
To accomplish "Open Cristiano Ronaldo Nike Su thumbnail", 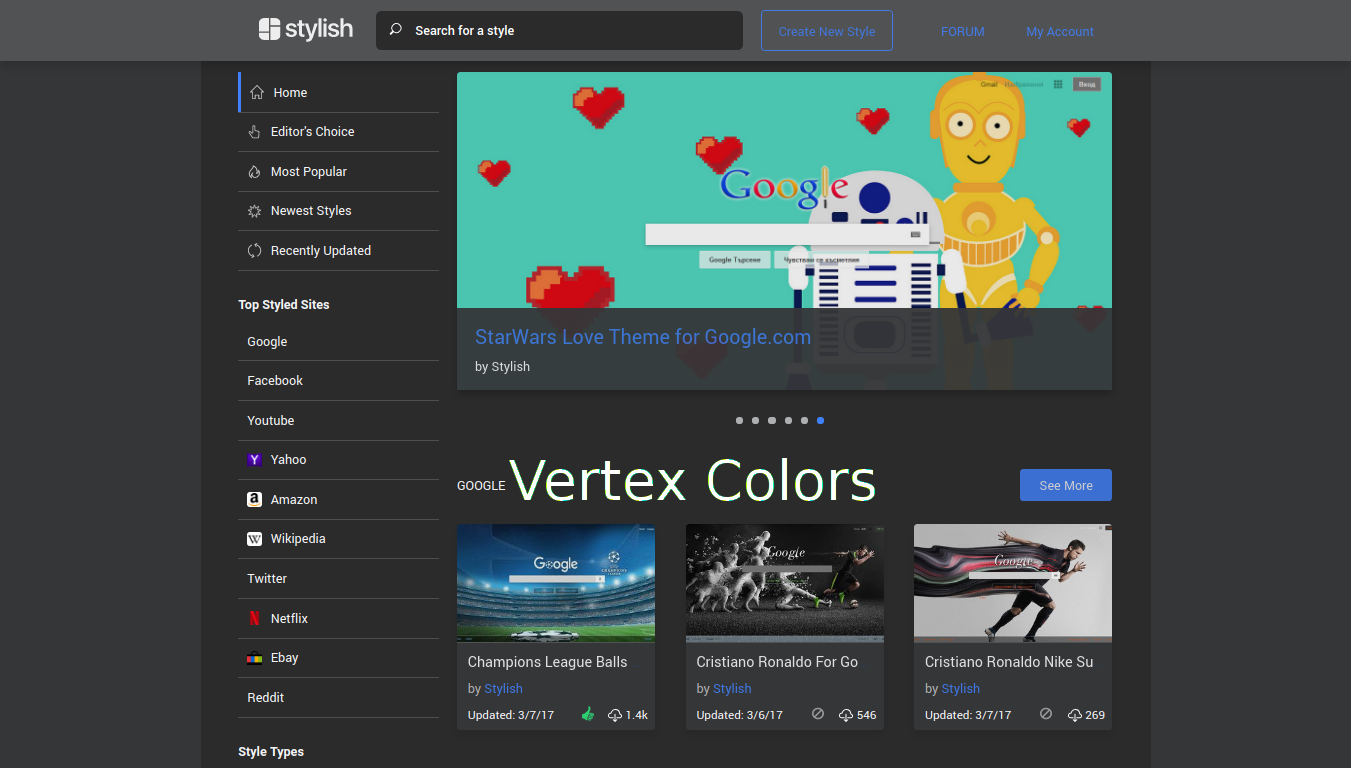I will click(x=1013, y=583).
